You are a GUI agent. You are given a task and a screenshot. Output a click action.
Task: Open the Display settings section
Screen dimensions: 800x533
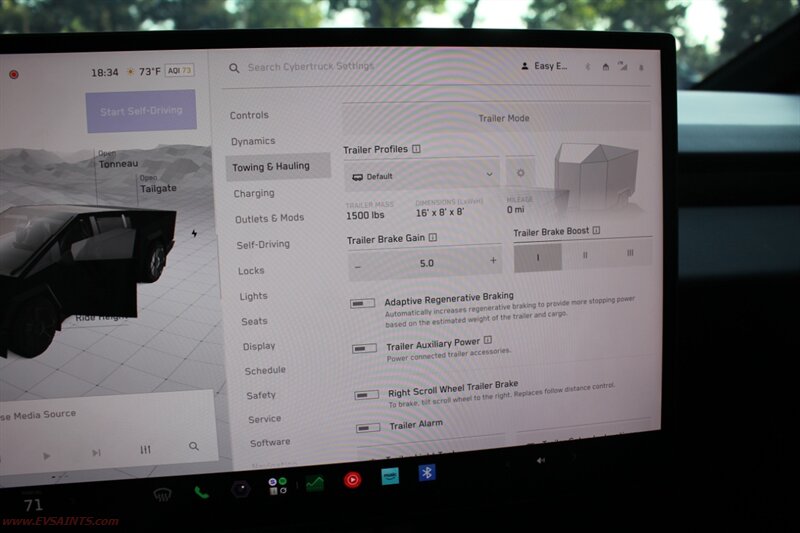point(259,346)
